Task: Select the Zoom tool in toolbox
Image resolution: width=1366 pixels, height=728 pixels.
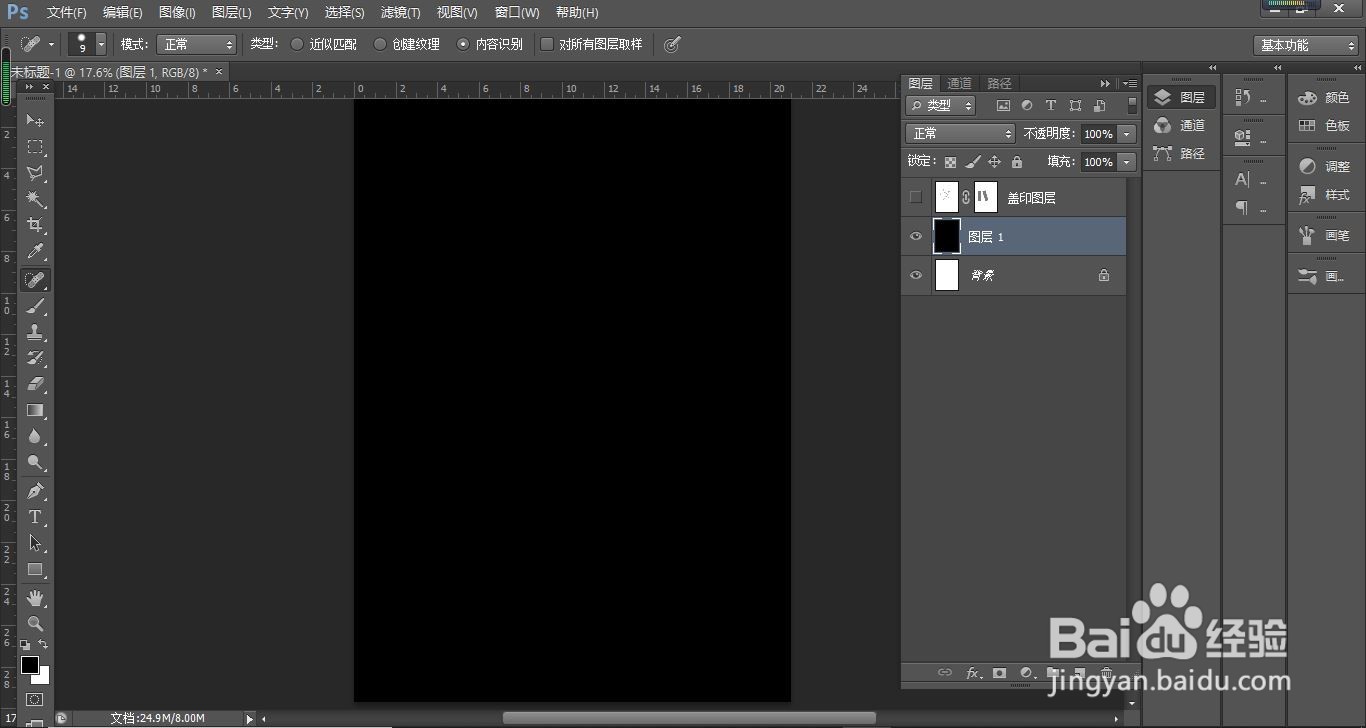Action: tap(35, 623)
